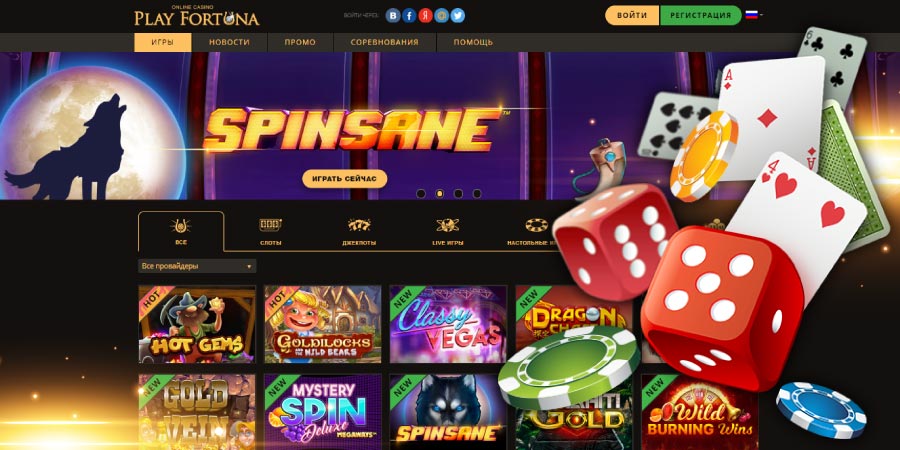
Task: Log in via the Facebook icon
Action: (x=409, y=15)
